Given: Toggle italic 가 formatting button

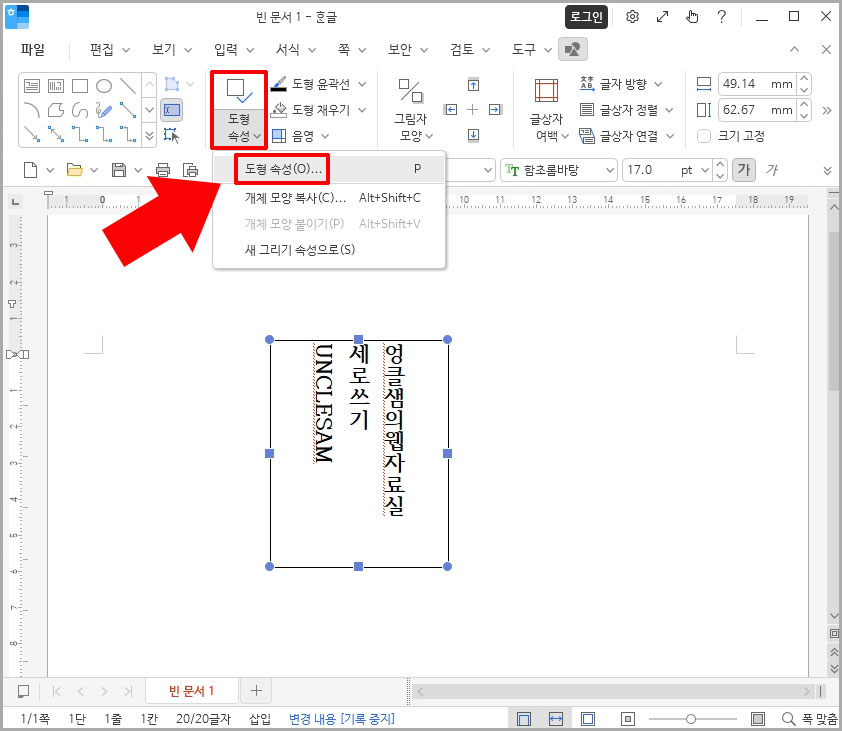Looking at the screenshot, I should click(x=772, y=170).
